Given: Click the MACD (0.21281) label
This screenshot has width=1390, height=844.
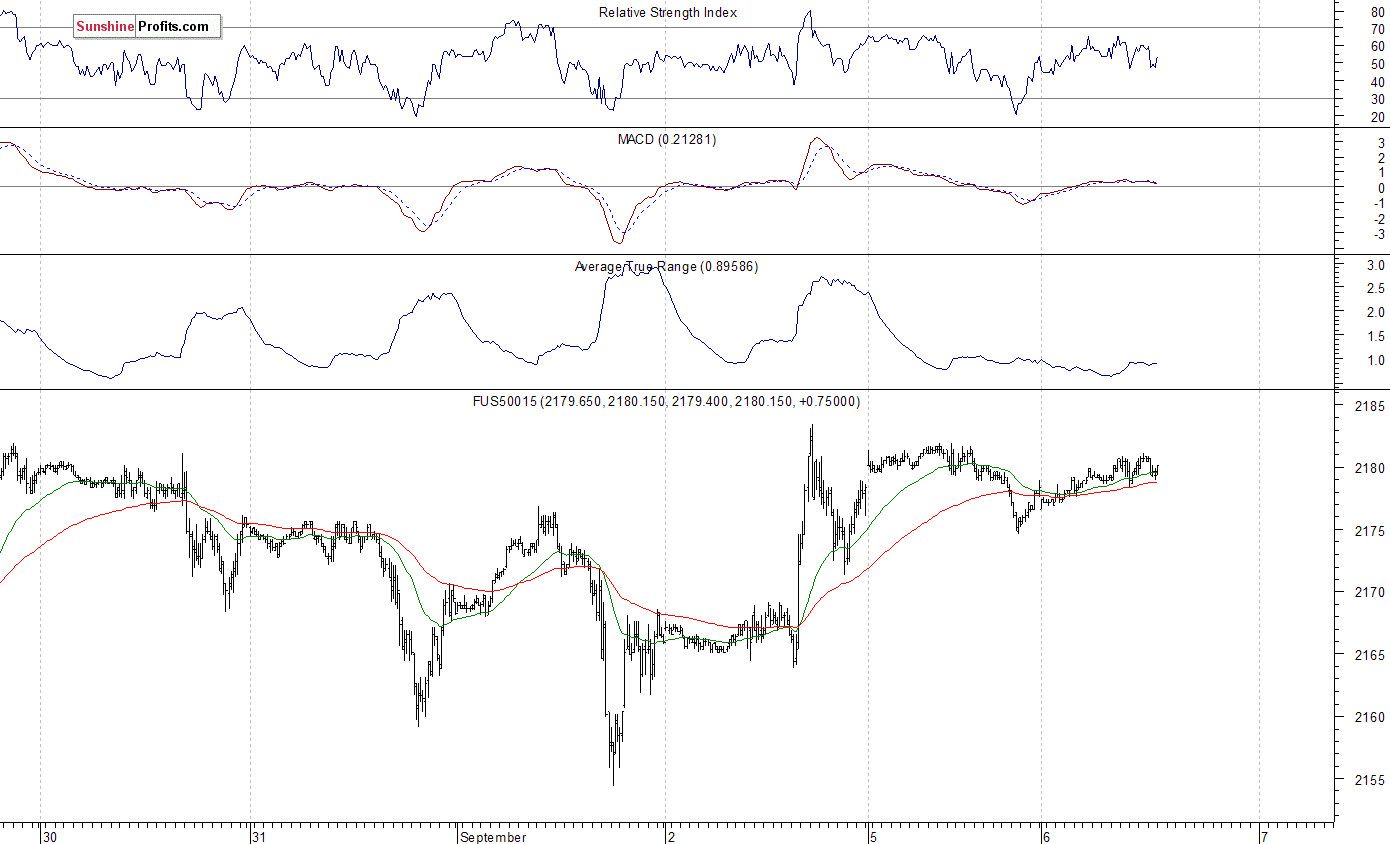Looking at the screenshot, I should coord(667,139).
